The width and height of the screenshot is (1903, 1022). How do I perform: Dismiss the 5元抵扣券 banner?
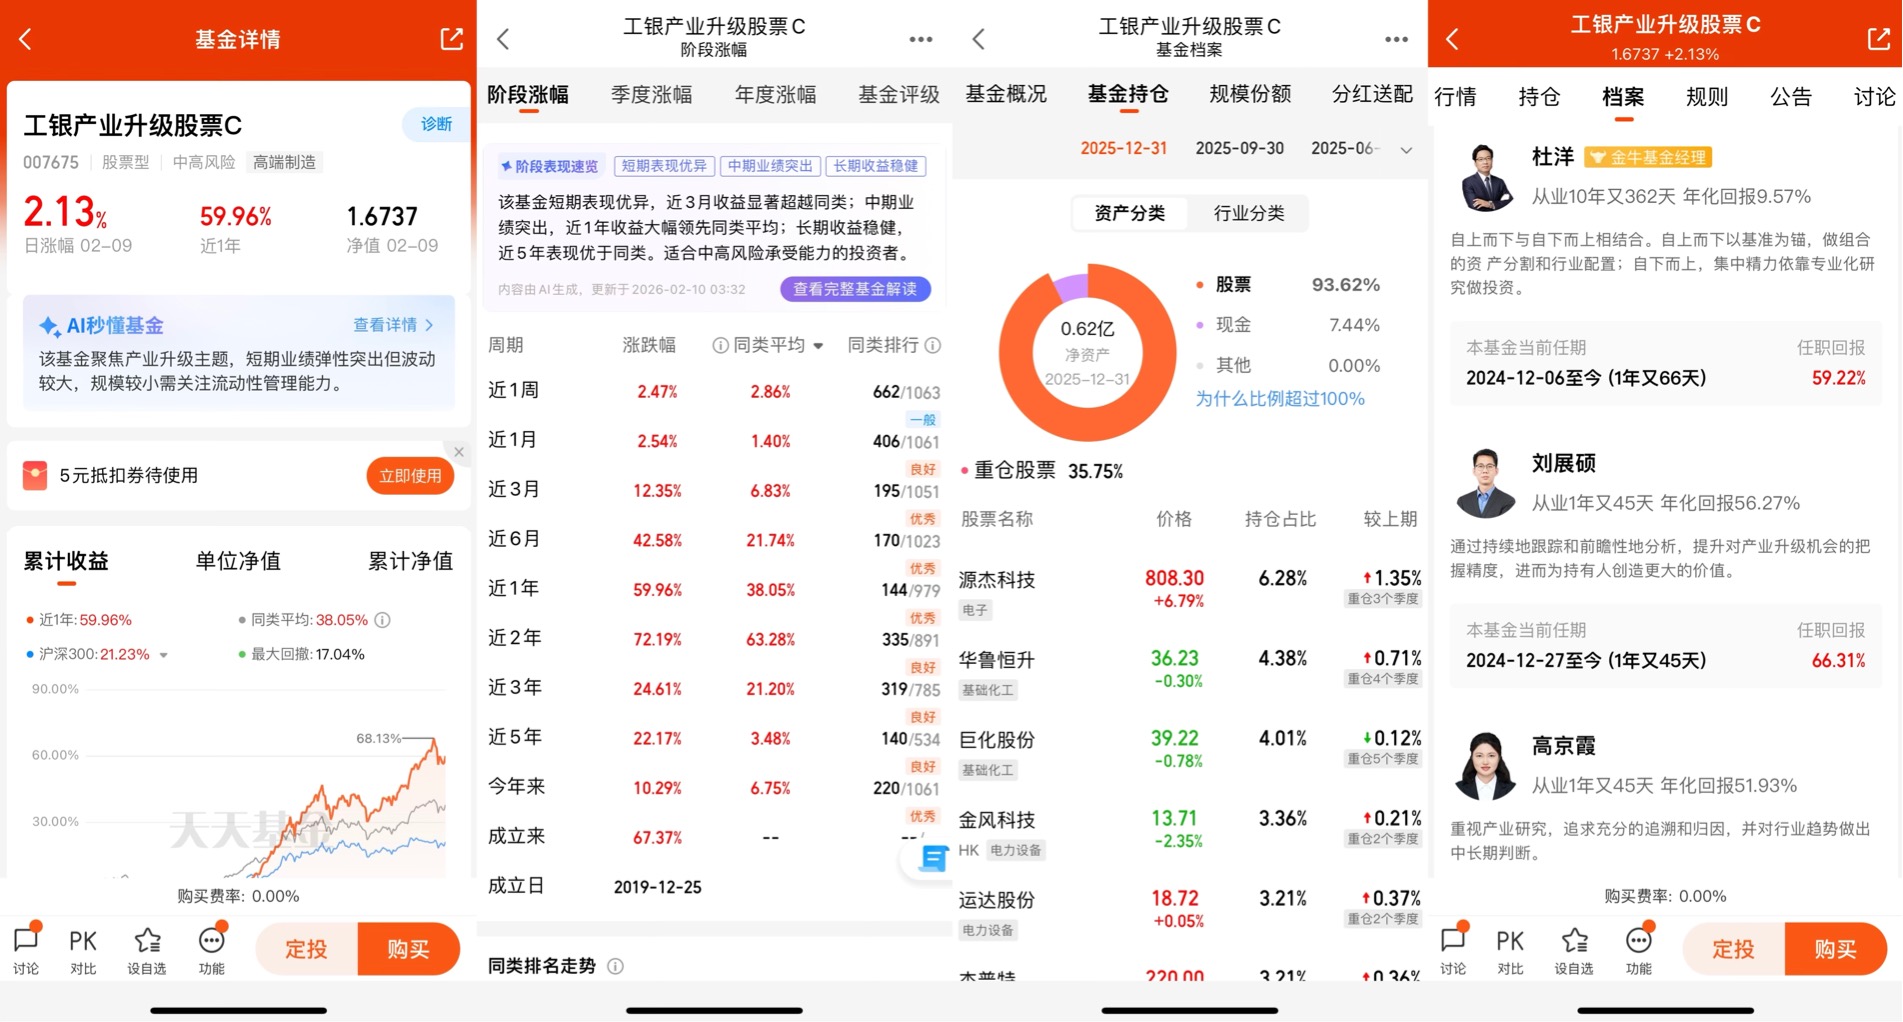459,452
